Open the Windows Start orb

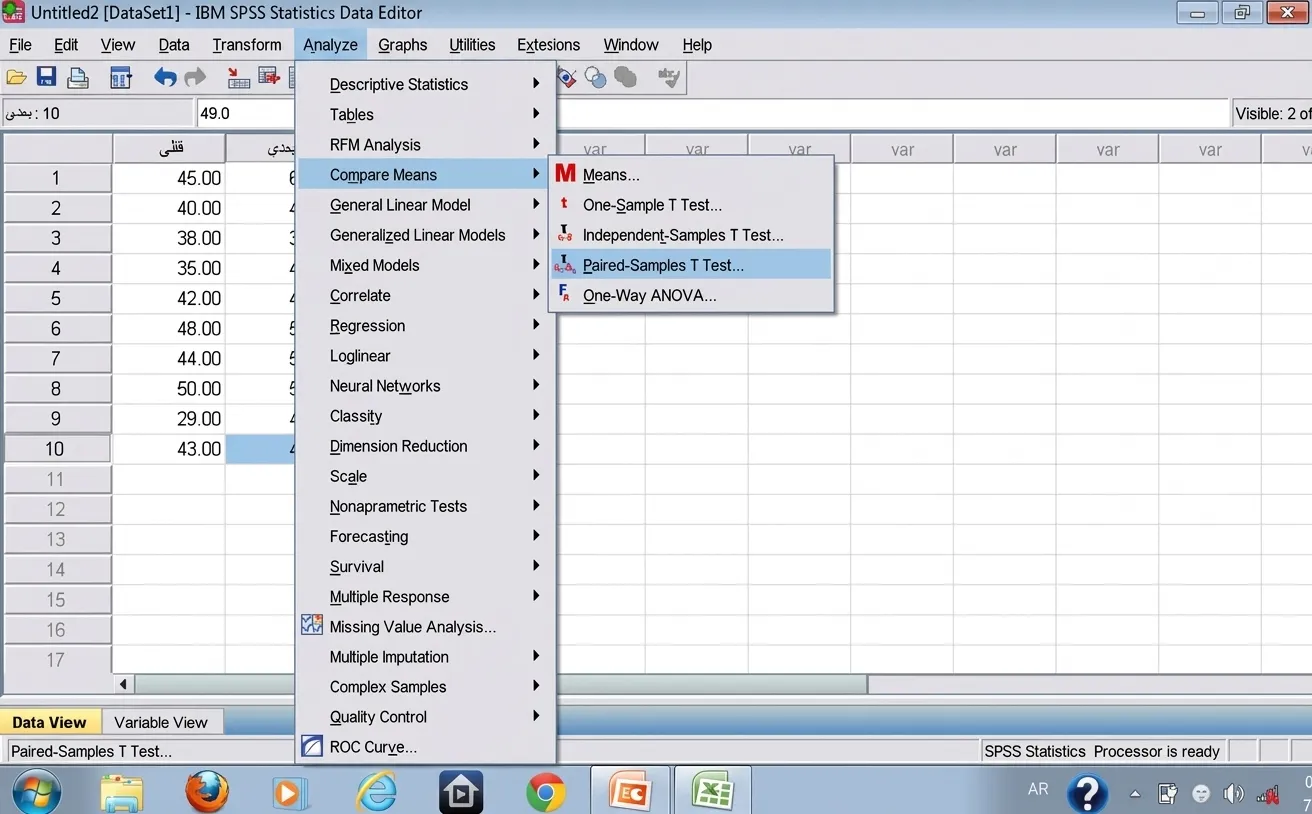point(37,793)
